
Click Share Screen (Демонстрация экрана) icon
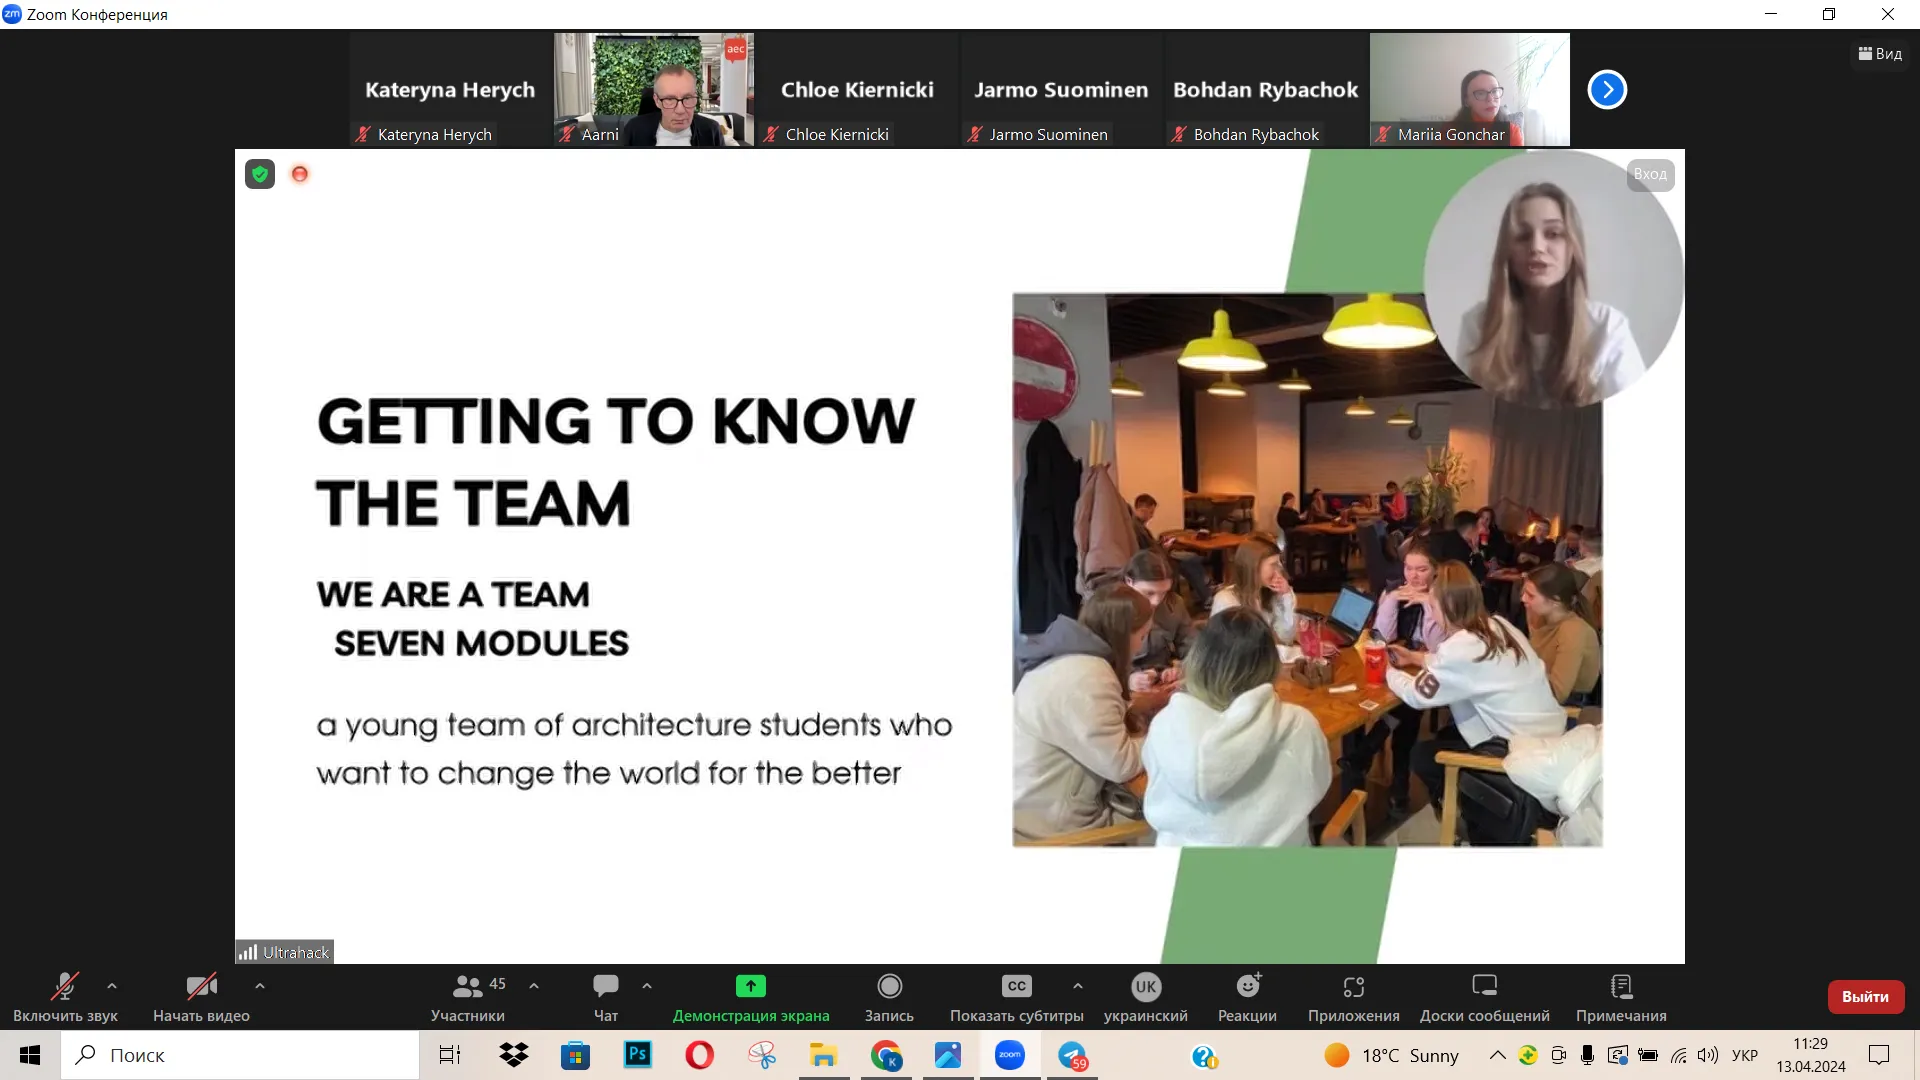(751, 986)
